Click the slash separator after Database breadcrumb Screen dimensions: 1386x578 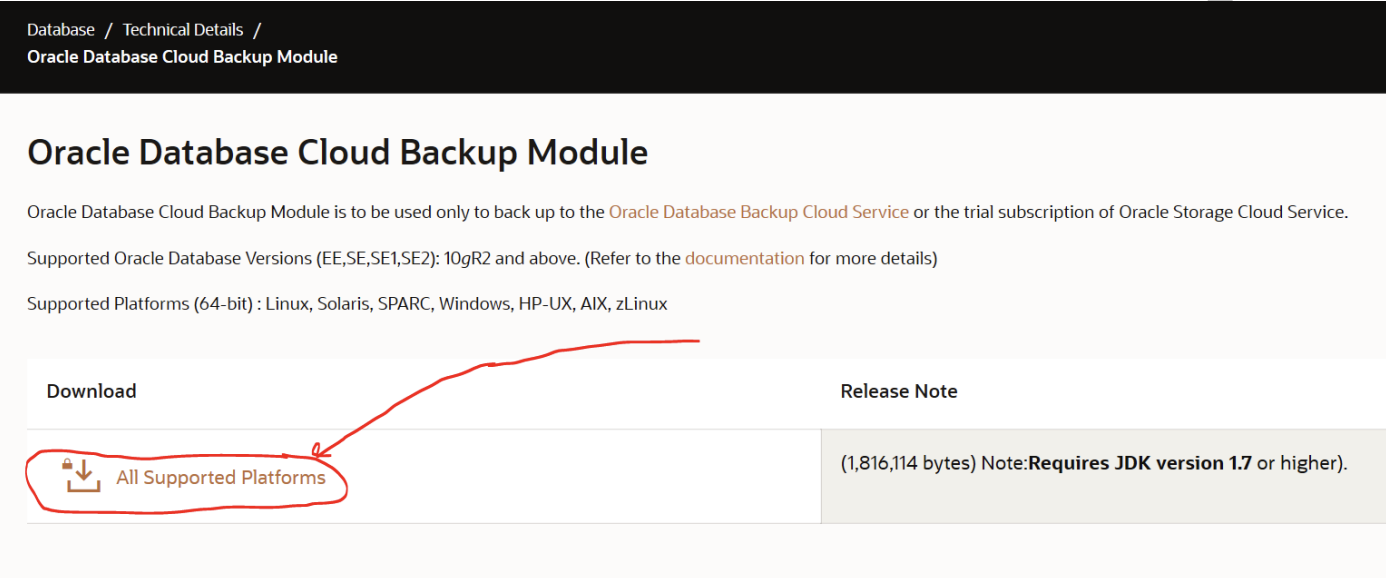click(x=109, y=30)
